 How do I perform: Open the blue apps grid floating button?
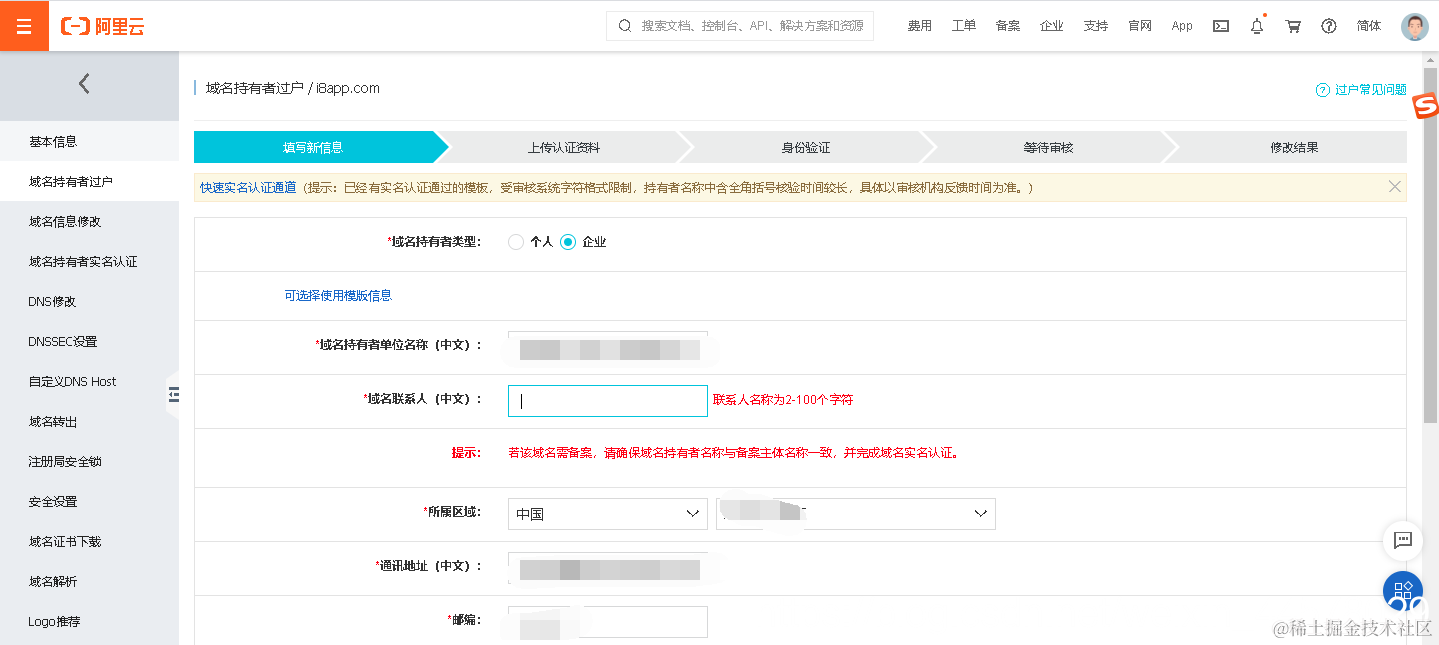[x=1403, y=591]
